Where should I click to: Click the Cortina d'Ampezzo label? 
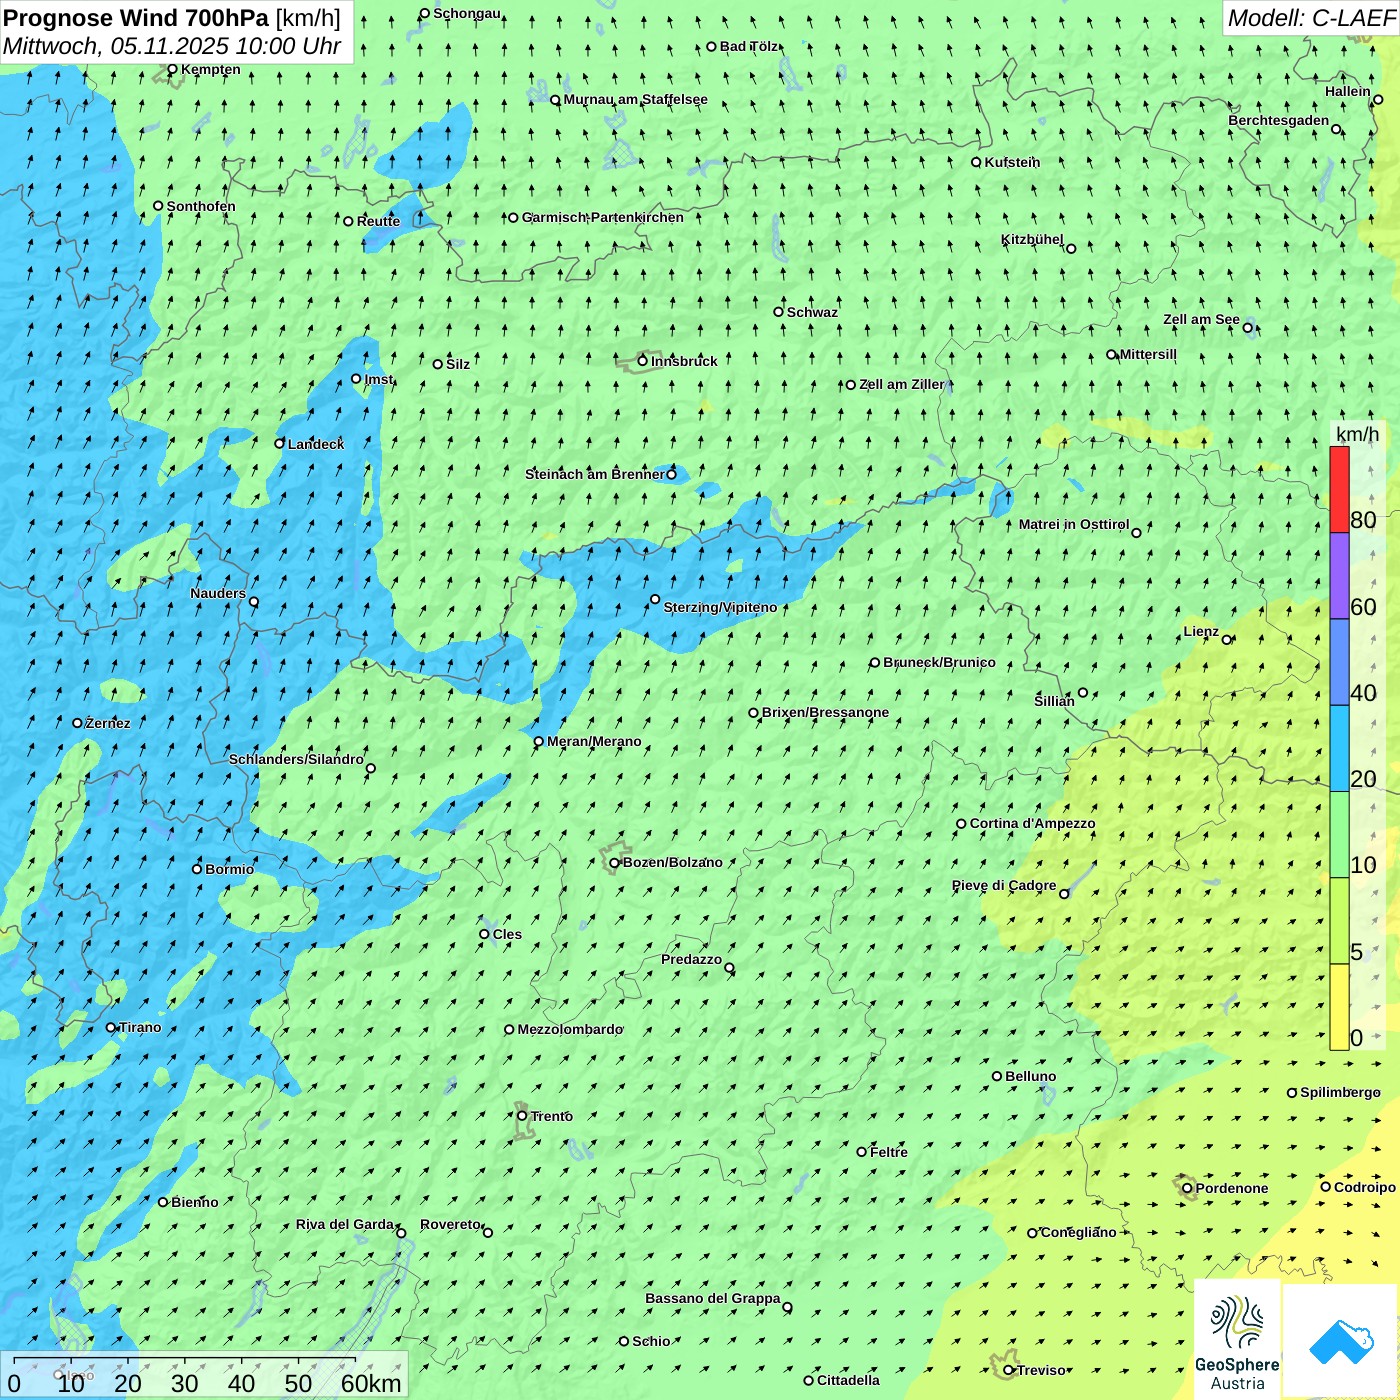coord(1032,823)
